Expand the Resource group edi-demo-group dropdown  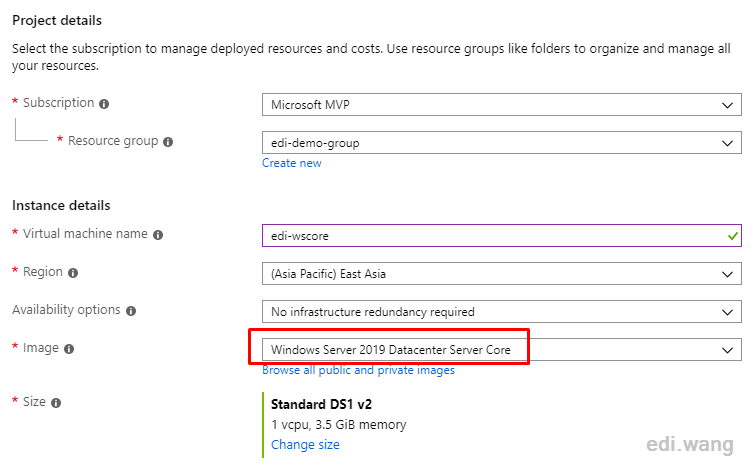502,142
